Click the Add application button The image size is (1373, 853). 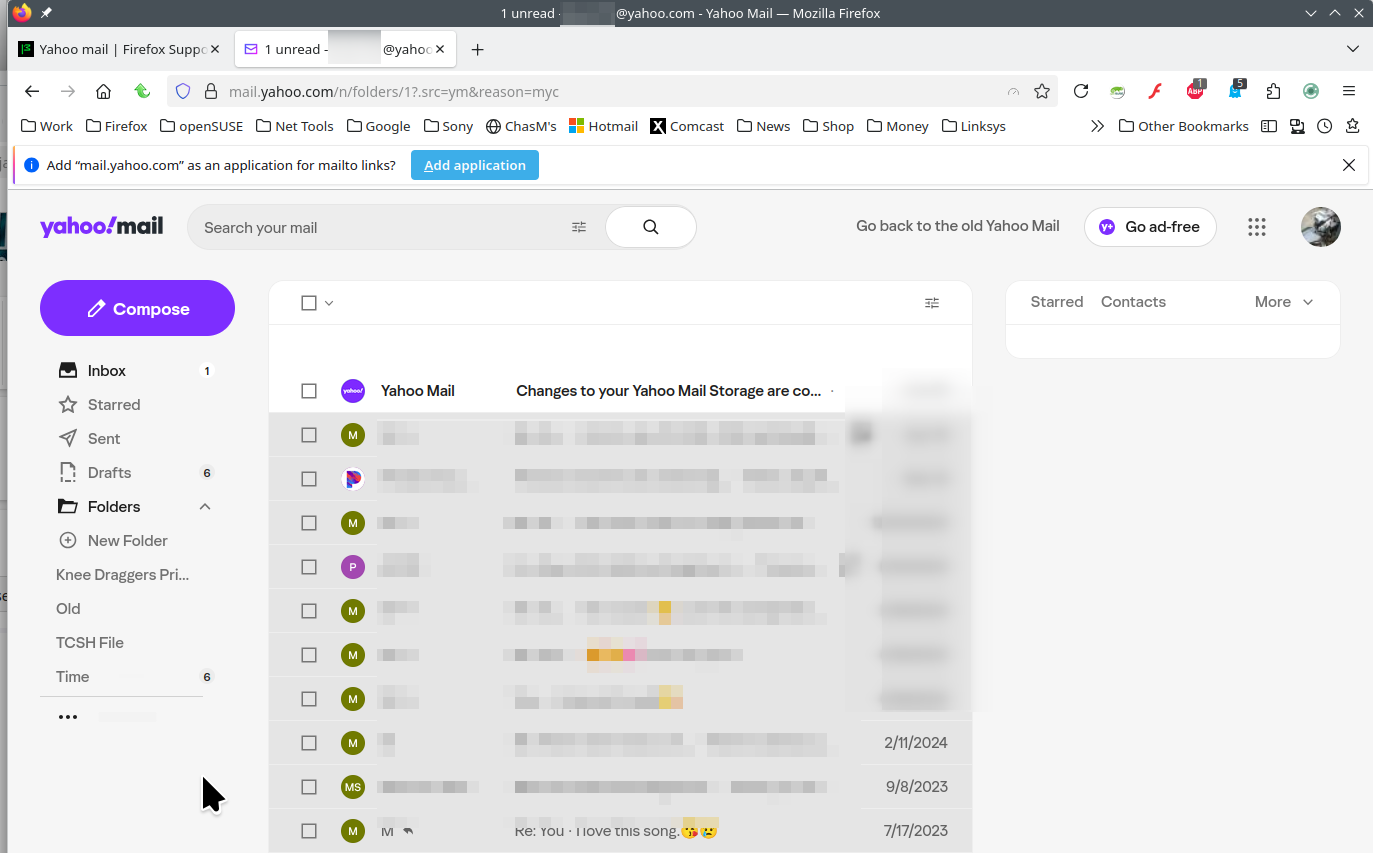(x=475, y=165)
